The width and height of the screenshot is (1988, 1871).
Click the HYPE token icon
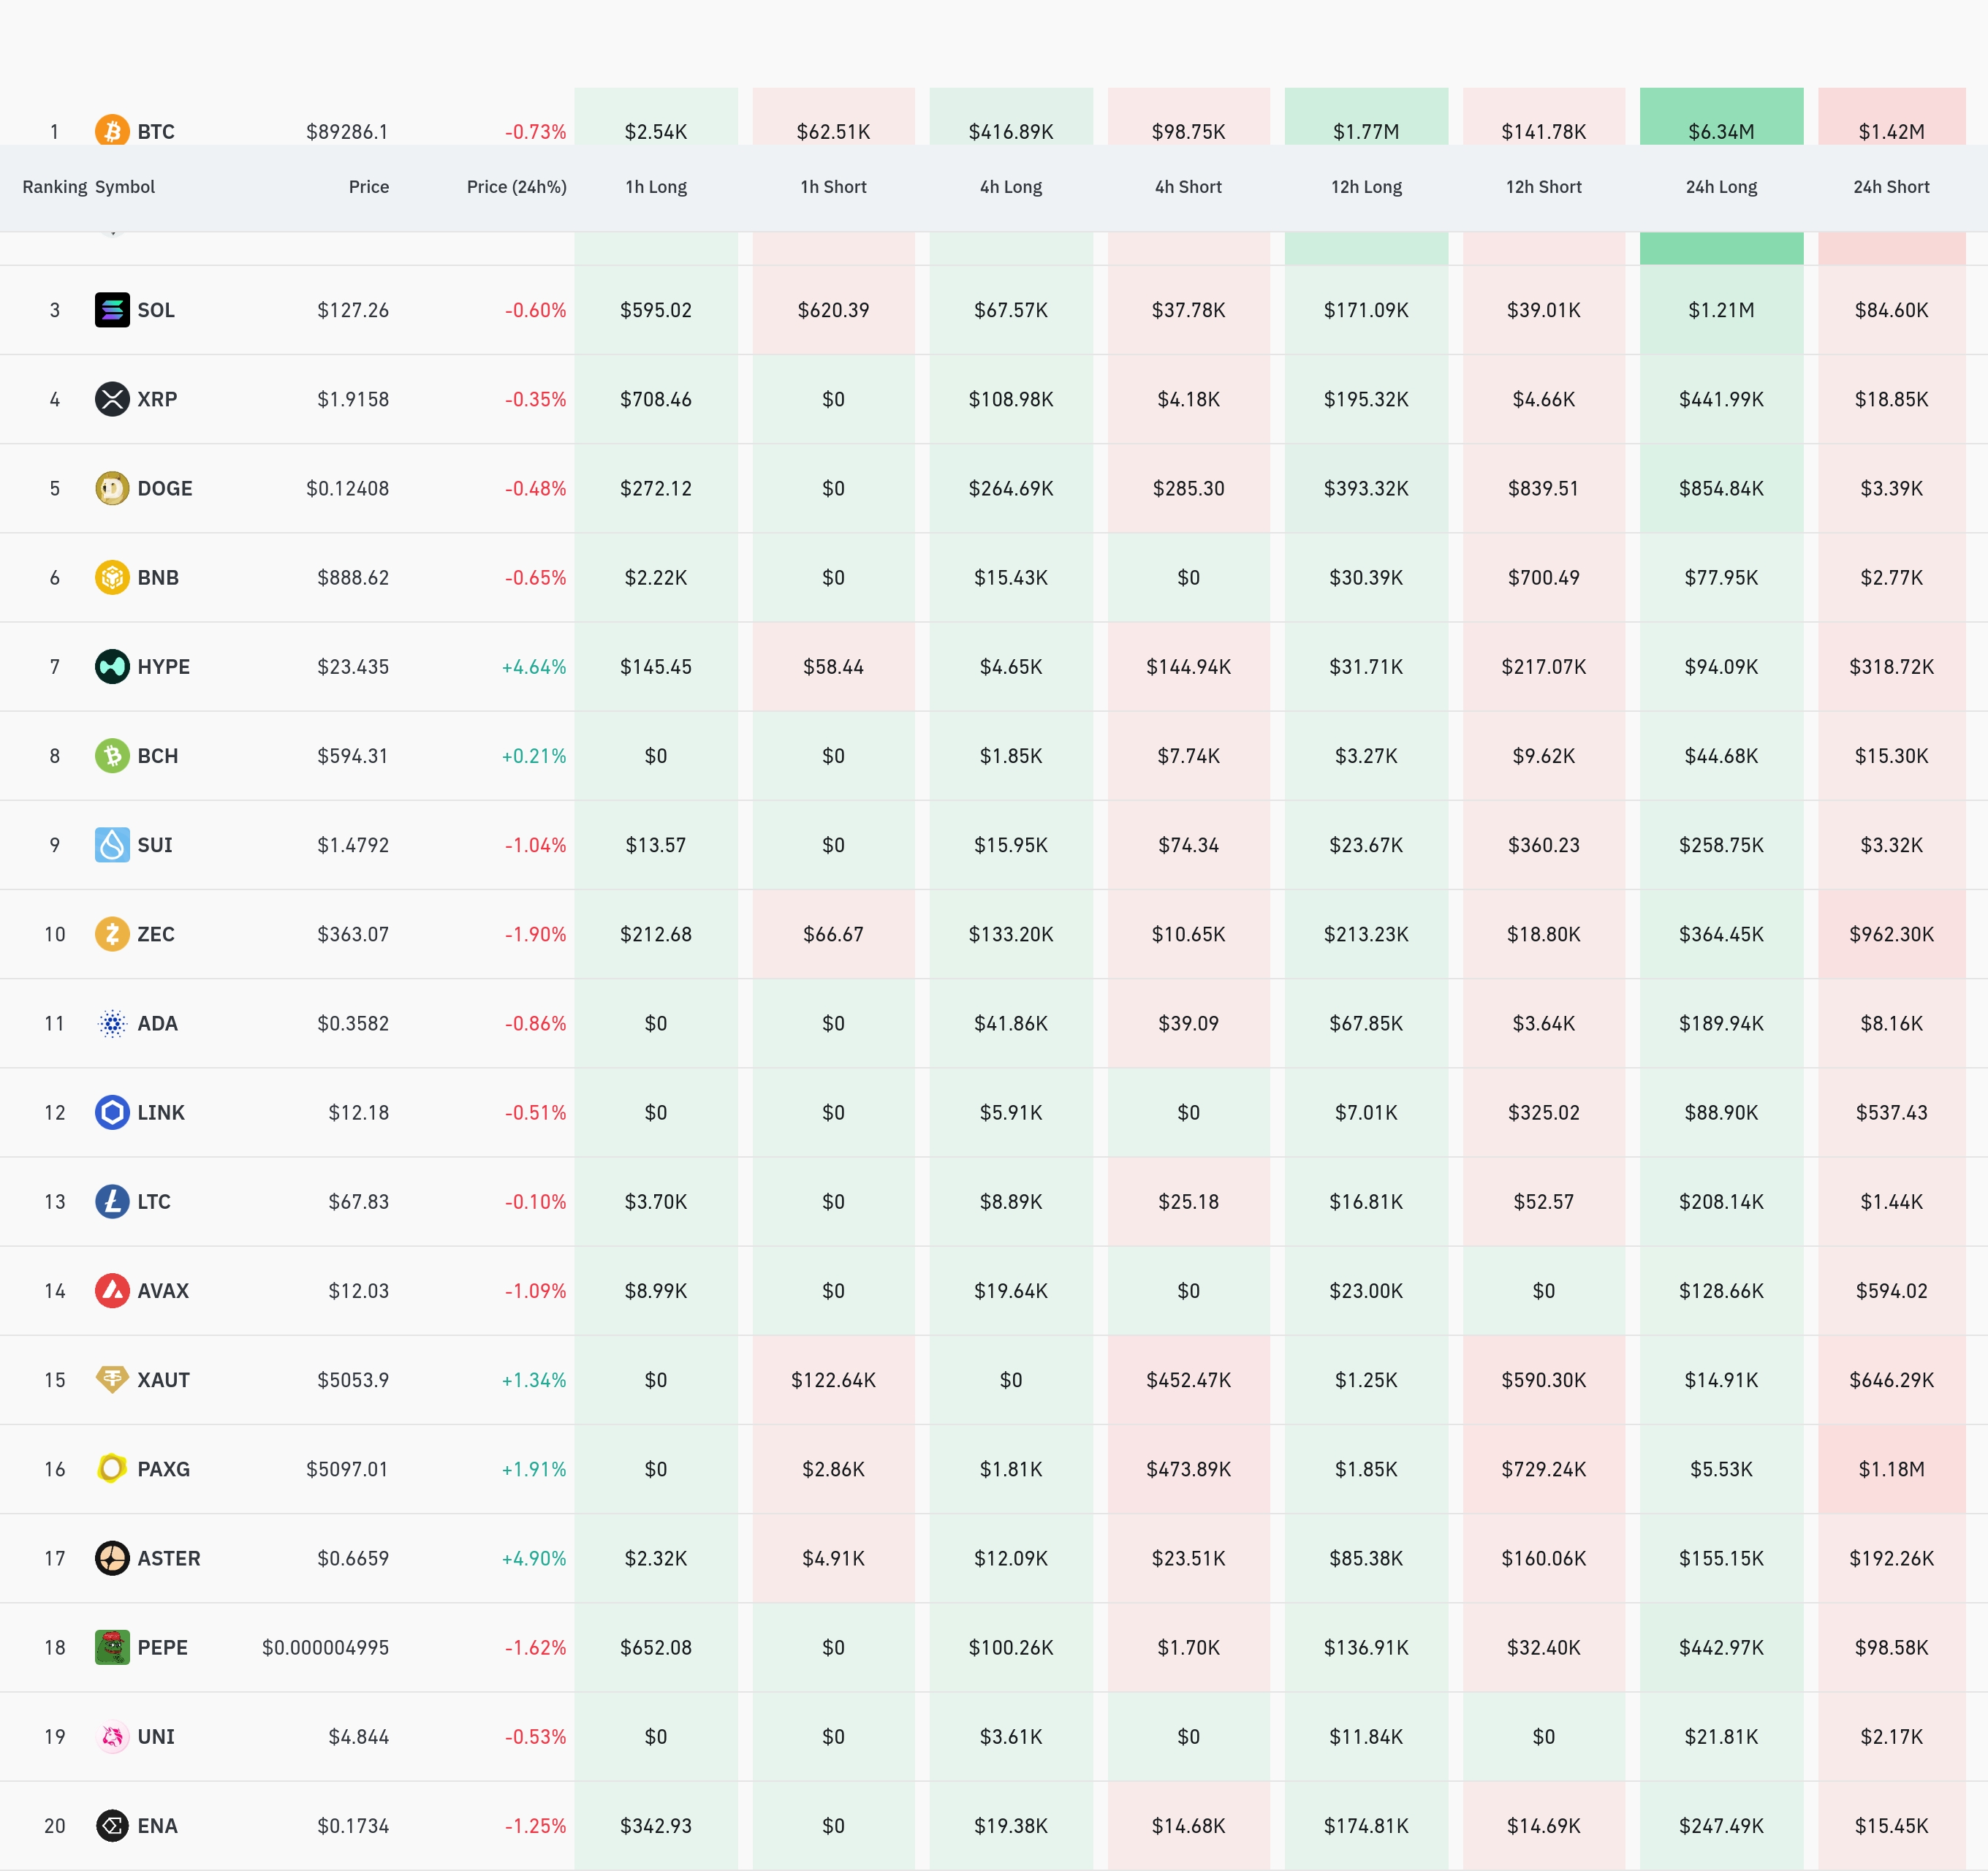point(112,667)
